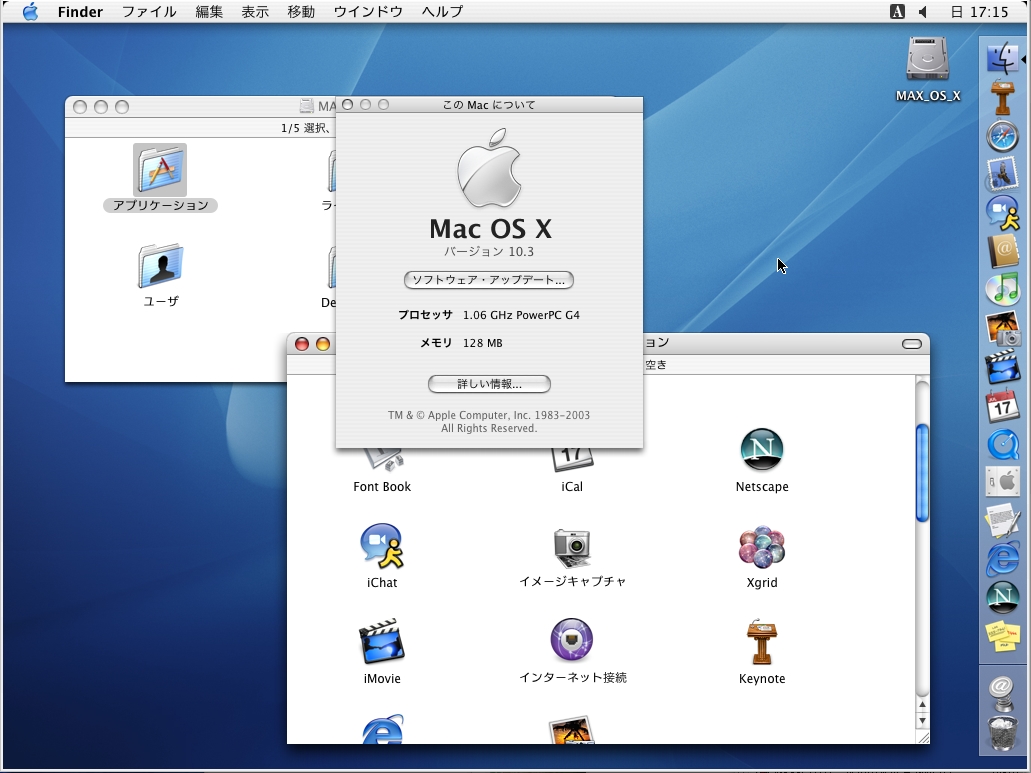Select the インターネット接続 application icon

coord(572,641)
